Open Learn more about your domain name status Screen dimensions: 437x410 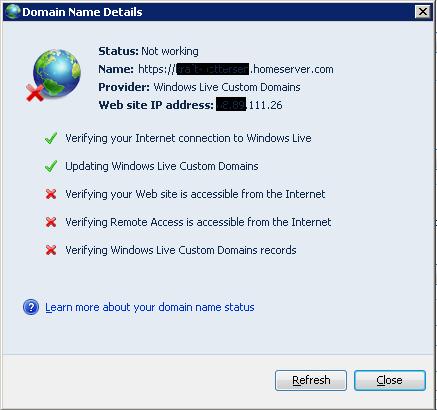pos(150,307)
